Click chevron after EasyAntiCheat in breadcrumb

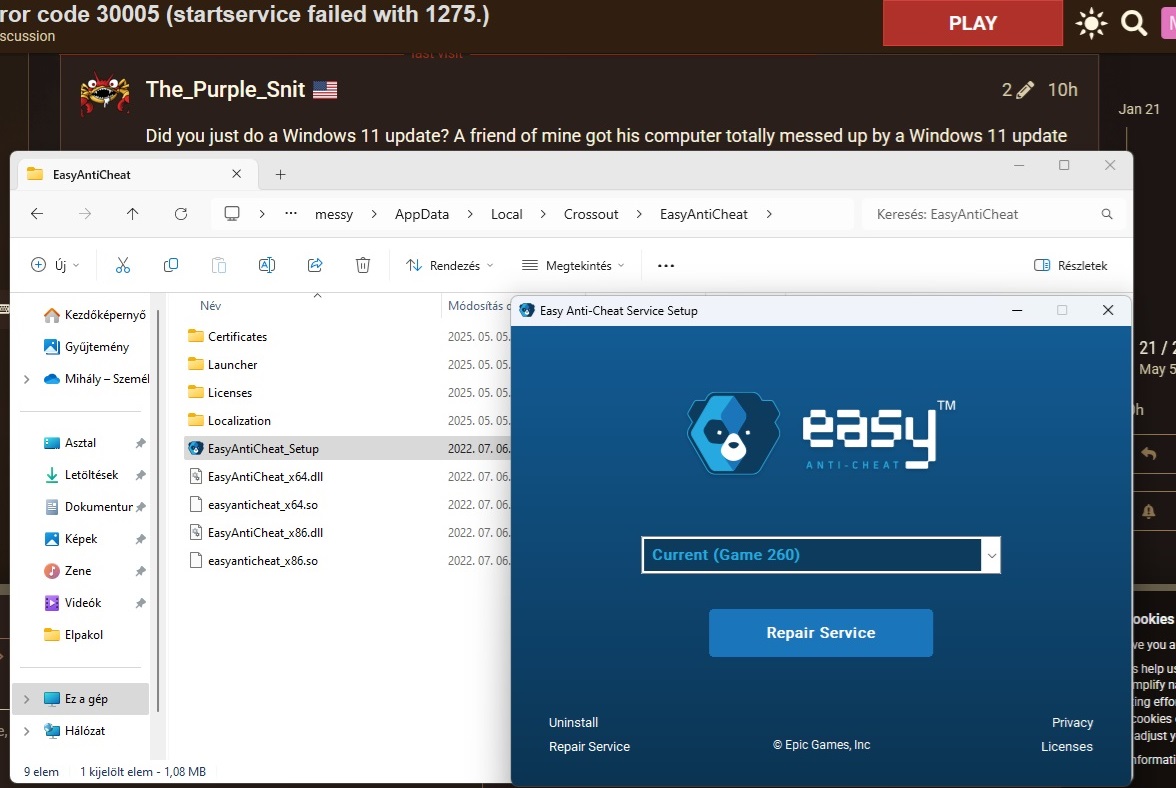coord(769,214)
